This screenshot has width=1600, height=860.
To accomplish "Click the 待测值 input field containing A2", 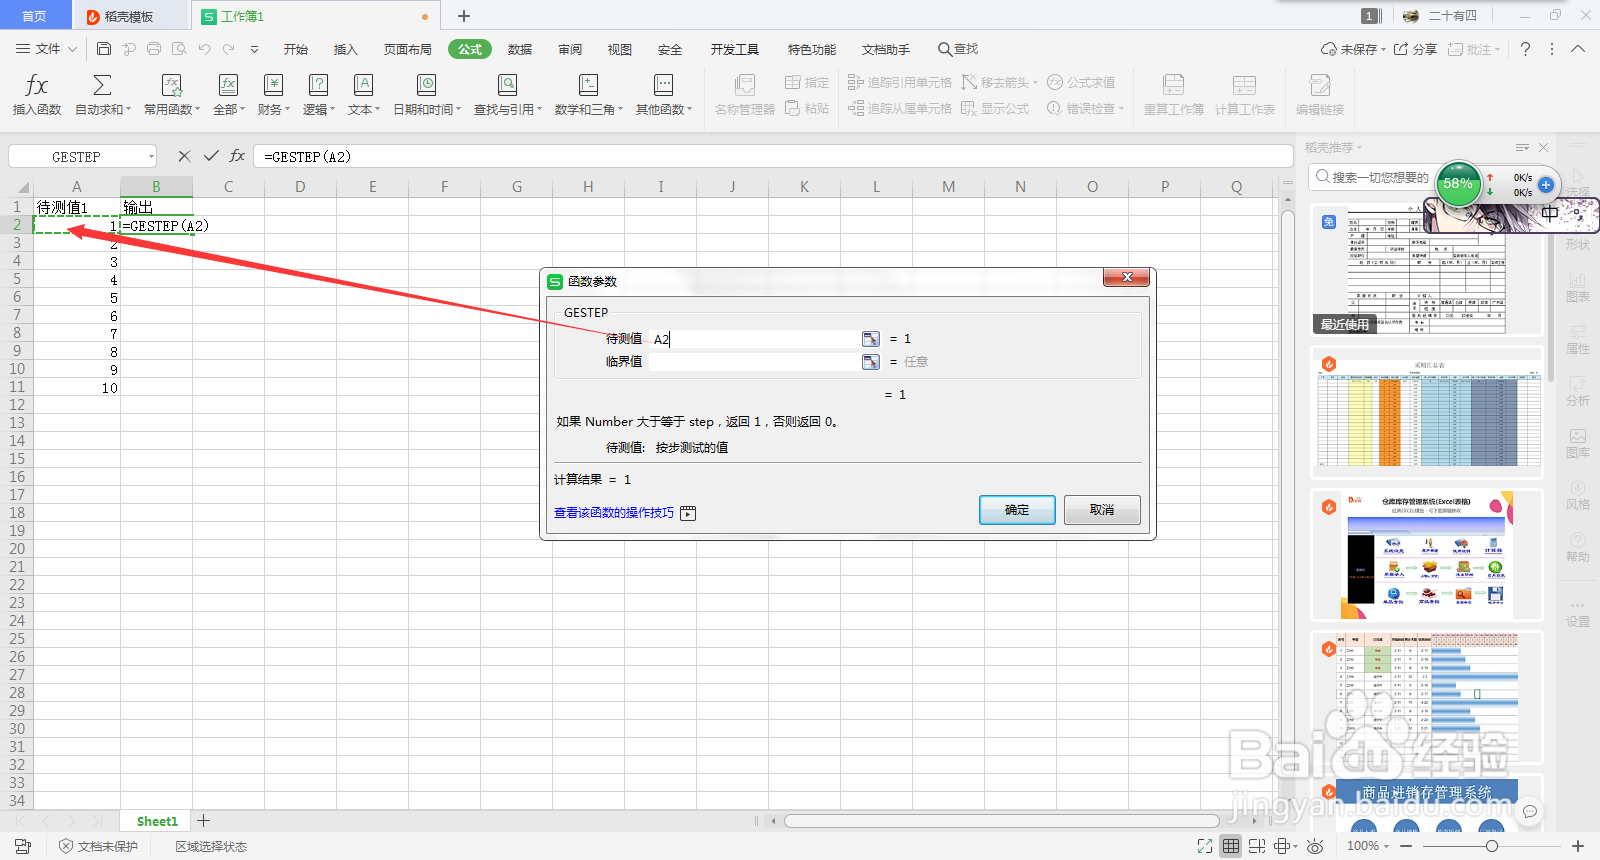I will (755, 339).
